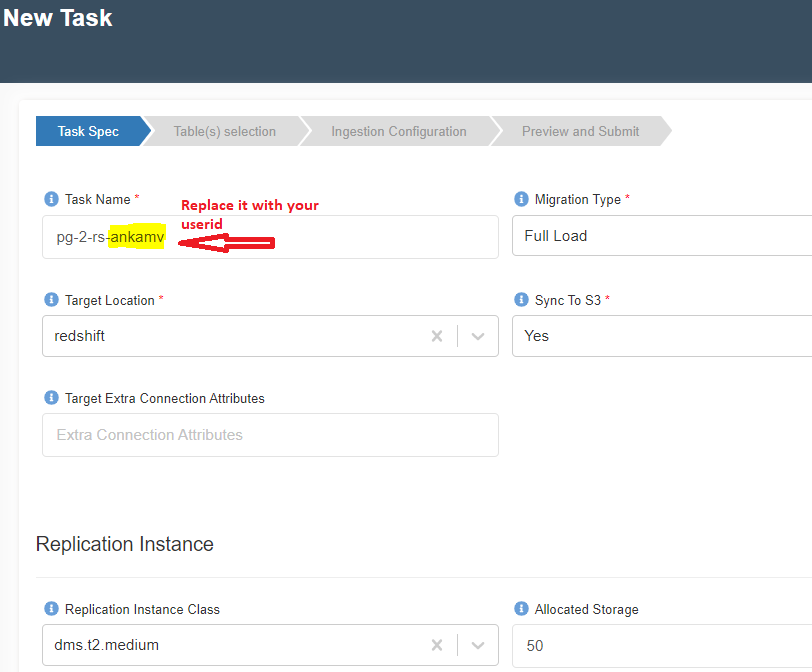Click the Task Name input field
The image size is (812, 672).
point(270,237)
